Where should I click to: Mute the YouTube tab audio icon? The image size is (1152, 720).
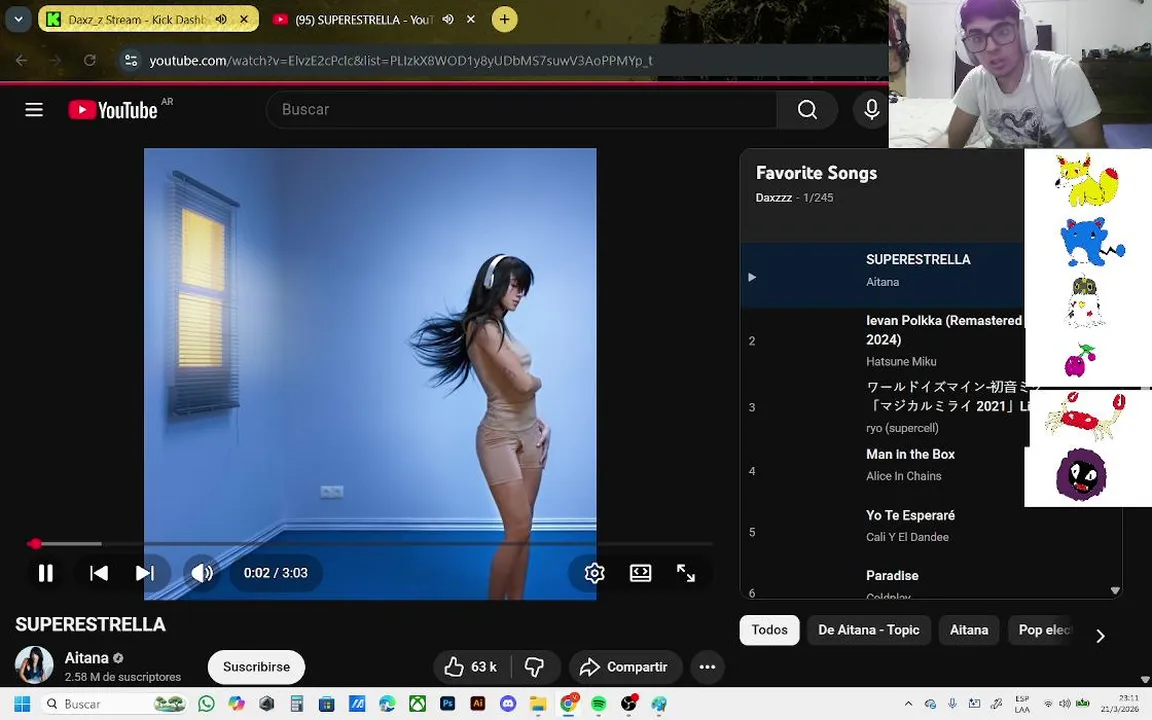pyautogui.click(x=447, y=19)
